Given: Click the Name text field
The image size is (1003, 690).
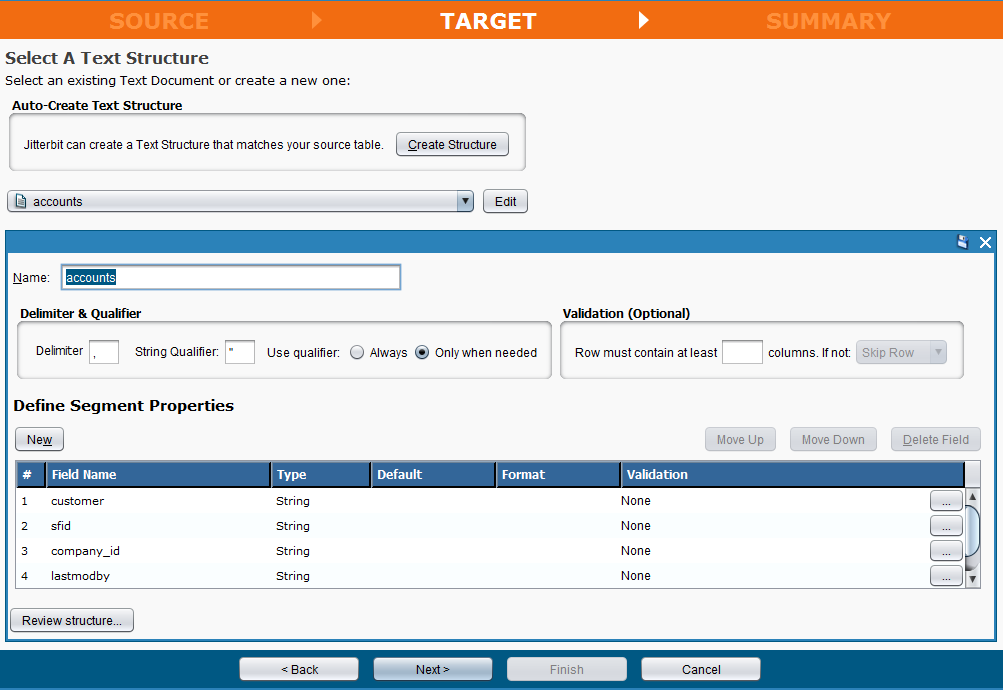Looking at the screenshot, I should 231,277.
